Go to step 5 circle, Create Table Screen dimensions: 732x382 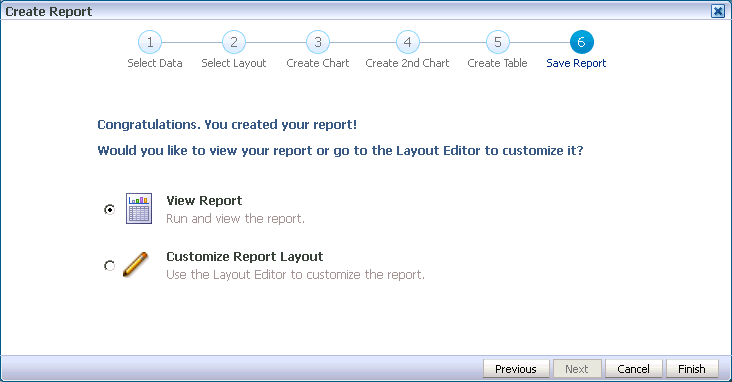tap(498, 42)
